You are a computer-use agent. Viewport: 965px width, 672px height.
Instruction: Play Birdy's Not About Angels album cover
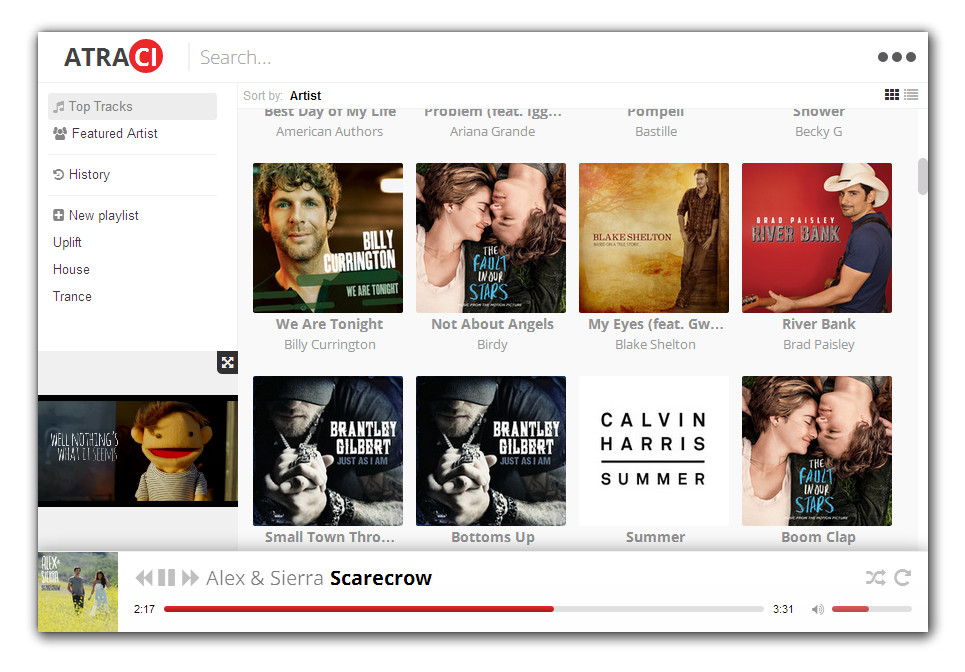[491, 238]
